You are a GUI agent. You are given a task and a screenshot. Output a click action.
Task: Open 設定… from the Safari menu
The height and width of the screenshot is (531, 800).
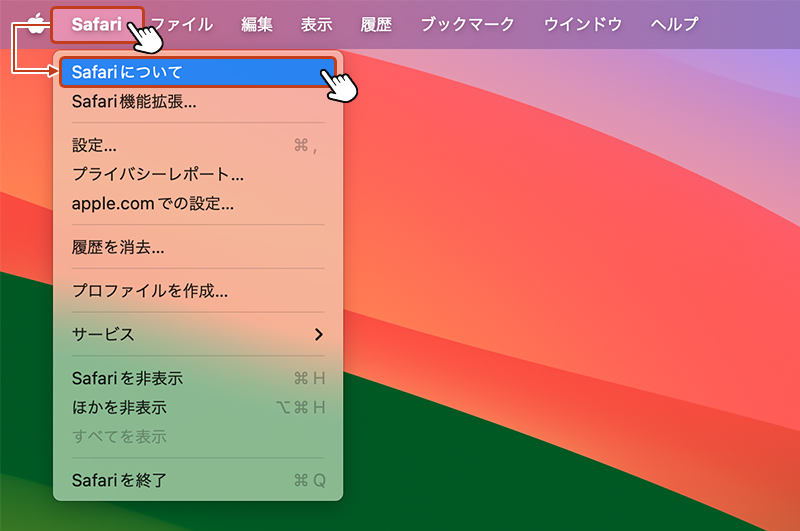(198, 145)
